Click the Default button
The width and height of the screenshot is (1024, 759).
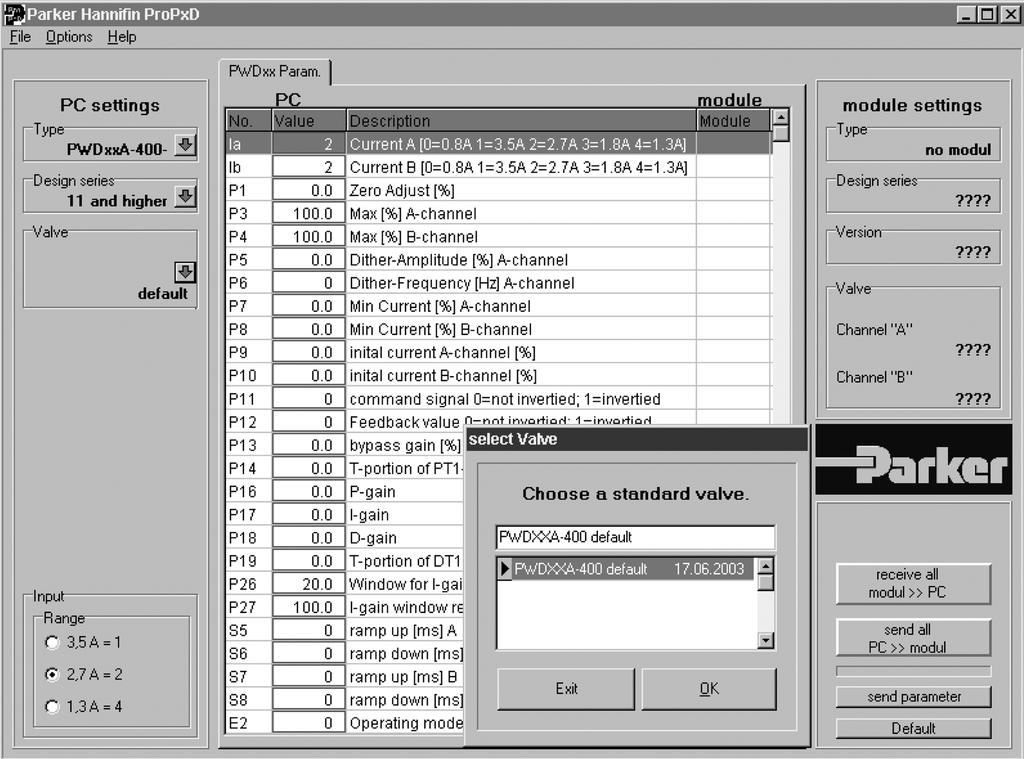913,728
